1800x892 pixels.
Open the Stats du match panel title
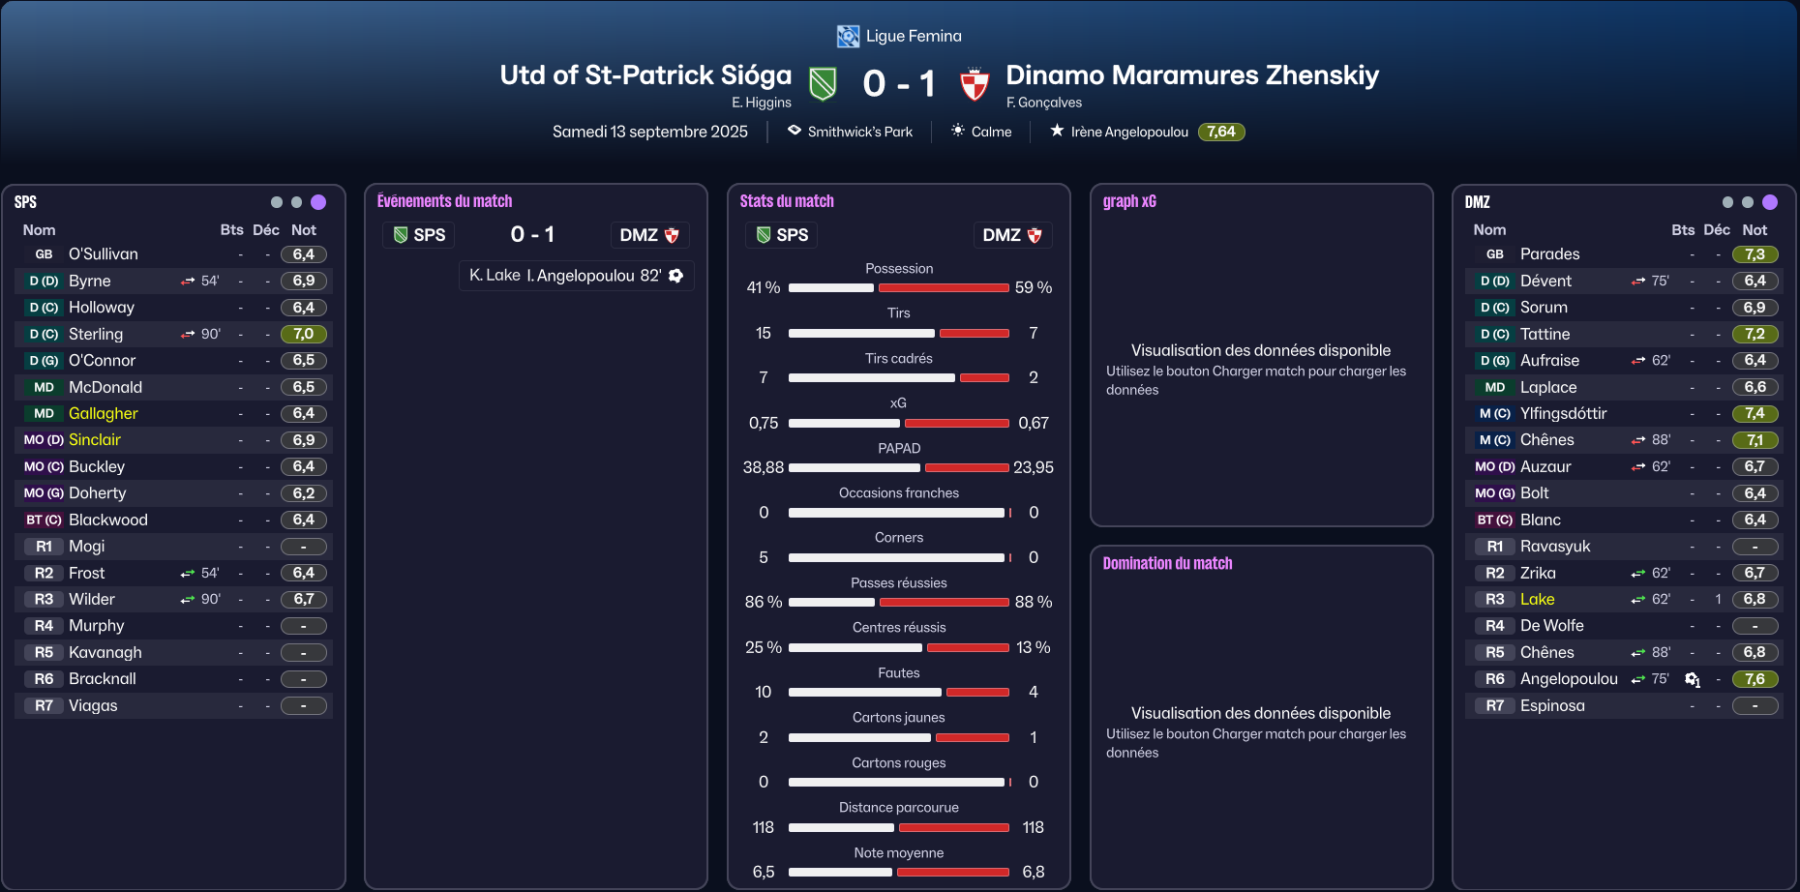coord(787,201)
